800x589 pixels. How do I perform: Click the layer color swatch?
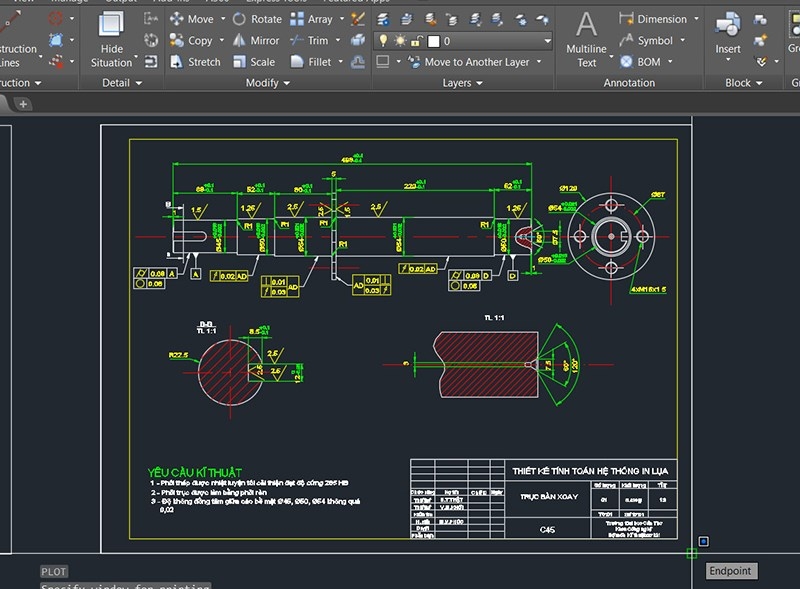coord(434,39)
